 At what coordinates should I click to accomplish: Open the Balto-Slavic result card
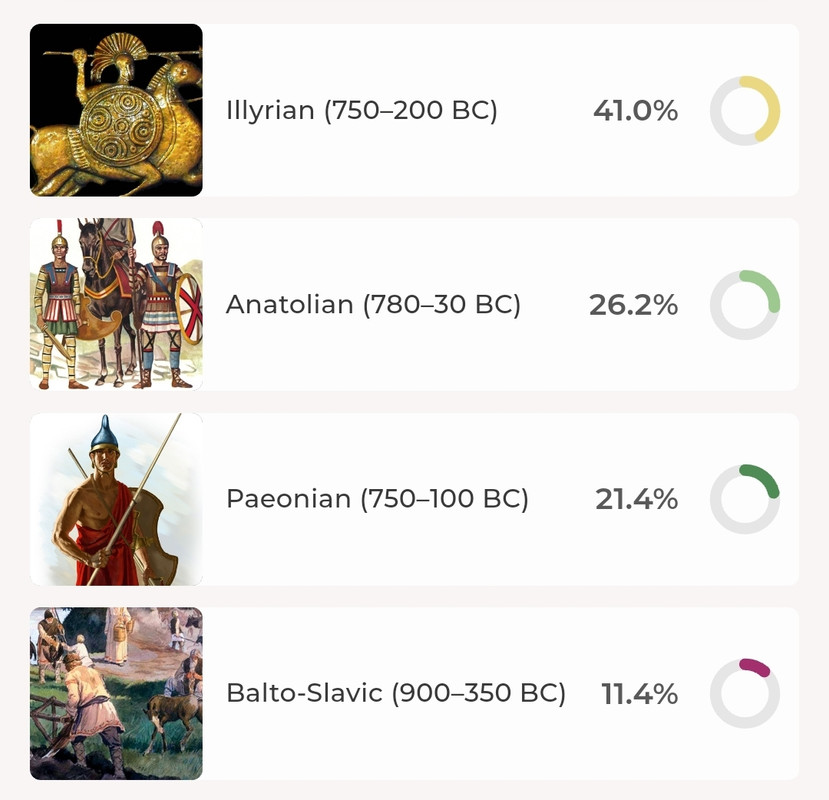(x=414, y=693)
